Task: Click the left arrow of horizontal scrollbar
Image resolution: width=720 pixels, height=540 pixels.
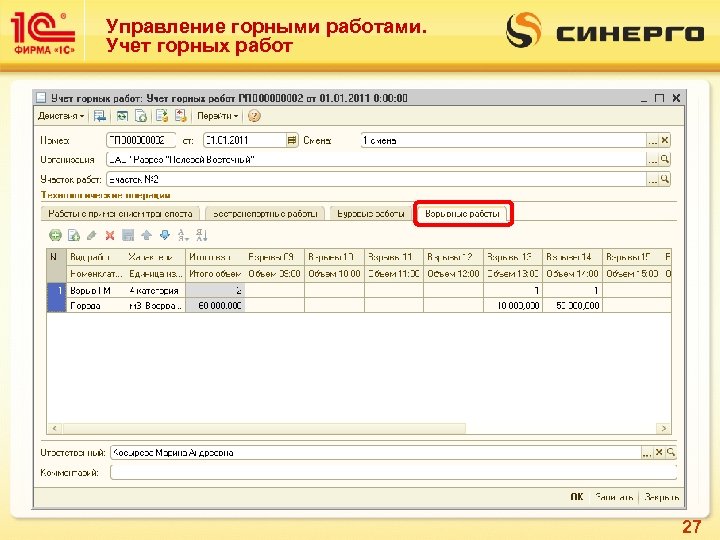Action: click(55, 428)
